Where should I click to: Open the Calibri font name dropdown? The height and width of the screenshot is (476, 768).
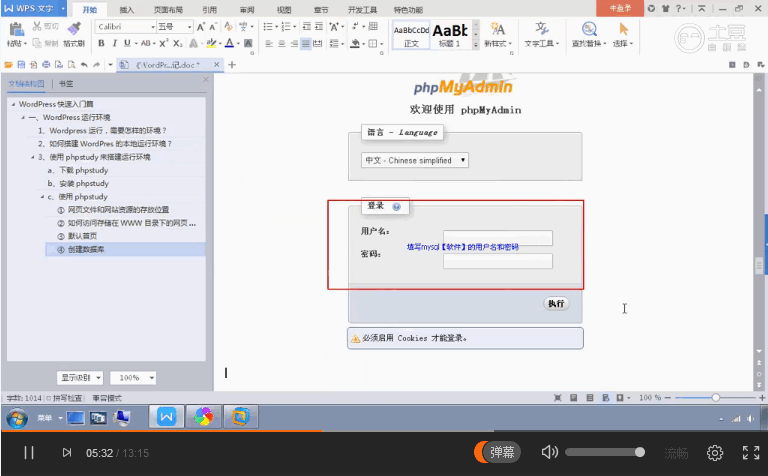153,27
